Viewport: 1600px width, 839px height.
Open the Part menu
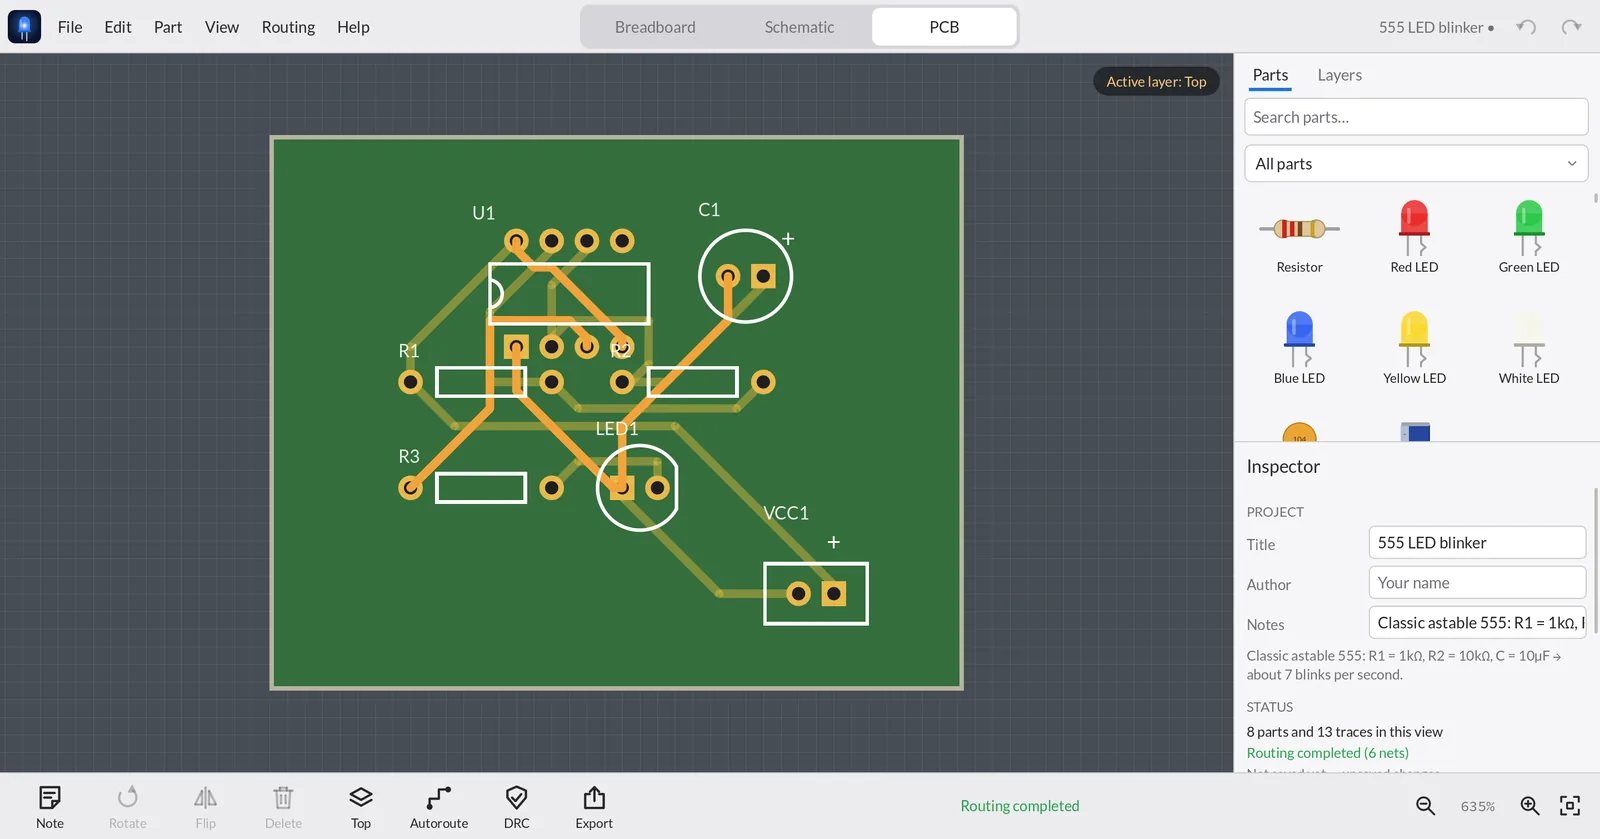pos(168,27)
